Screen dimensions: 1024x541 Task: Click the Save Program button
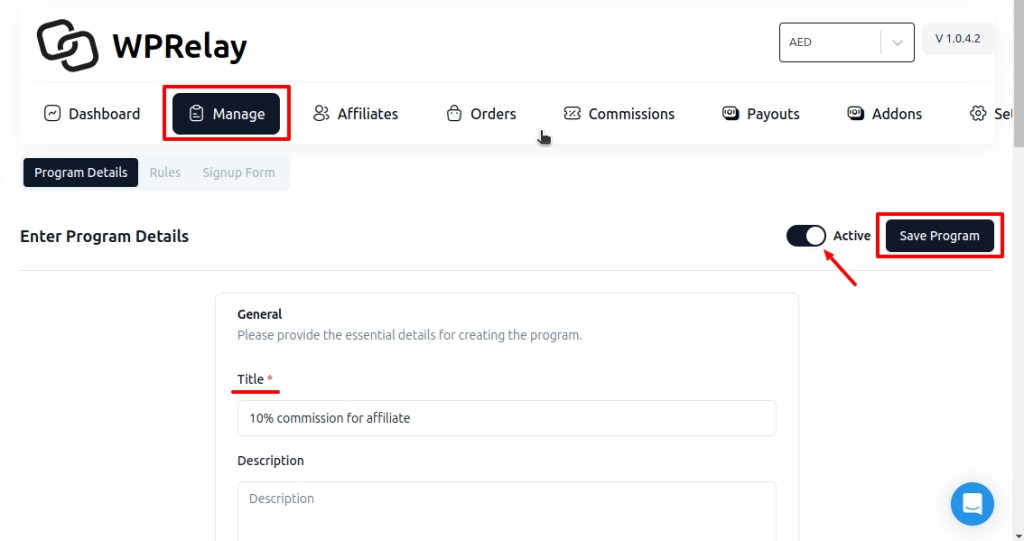click(x=939, y=236)
